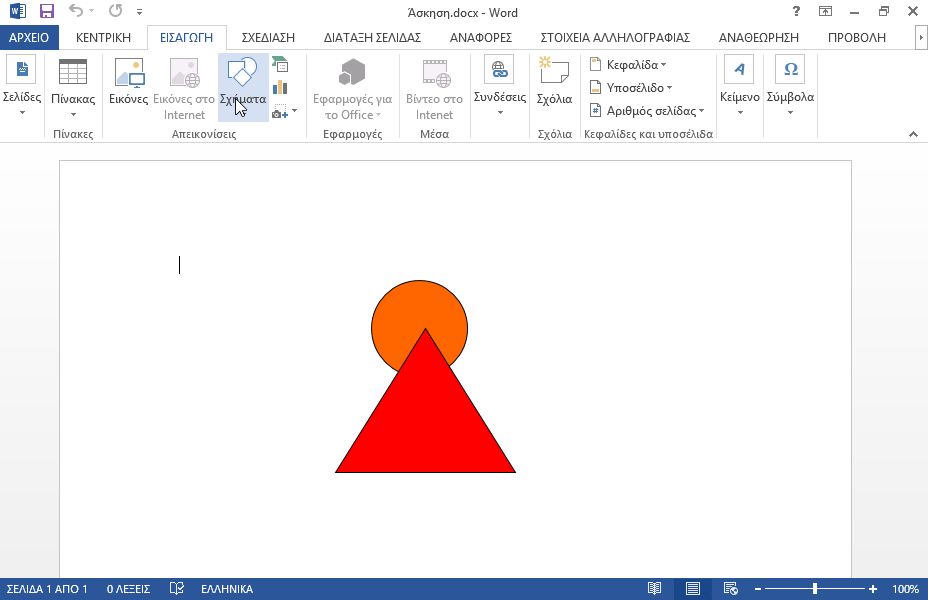
Task: Customize the Quick Access Toolbar dropdown
Action: (139, 12)
